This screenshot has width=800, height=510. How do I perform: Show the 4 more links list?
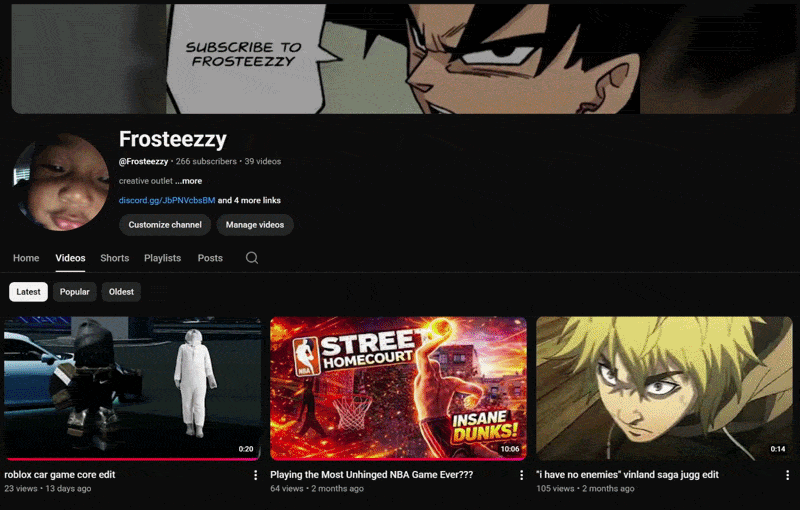click(x=249, y=200)
